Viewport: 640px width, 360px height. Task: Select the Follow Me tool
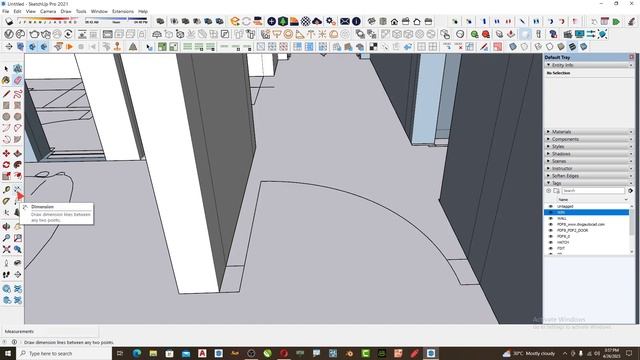click(x=18, y=165)
